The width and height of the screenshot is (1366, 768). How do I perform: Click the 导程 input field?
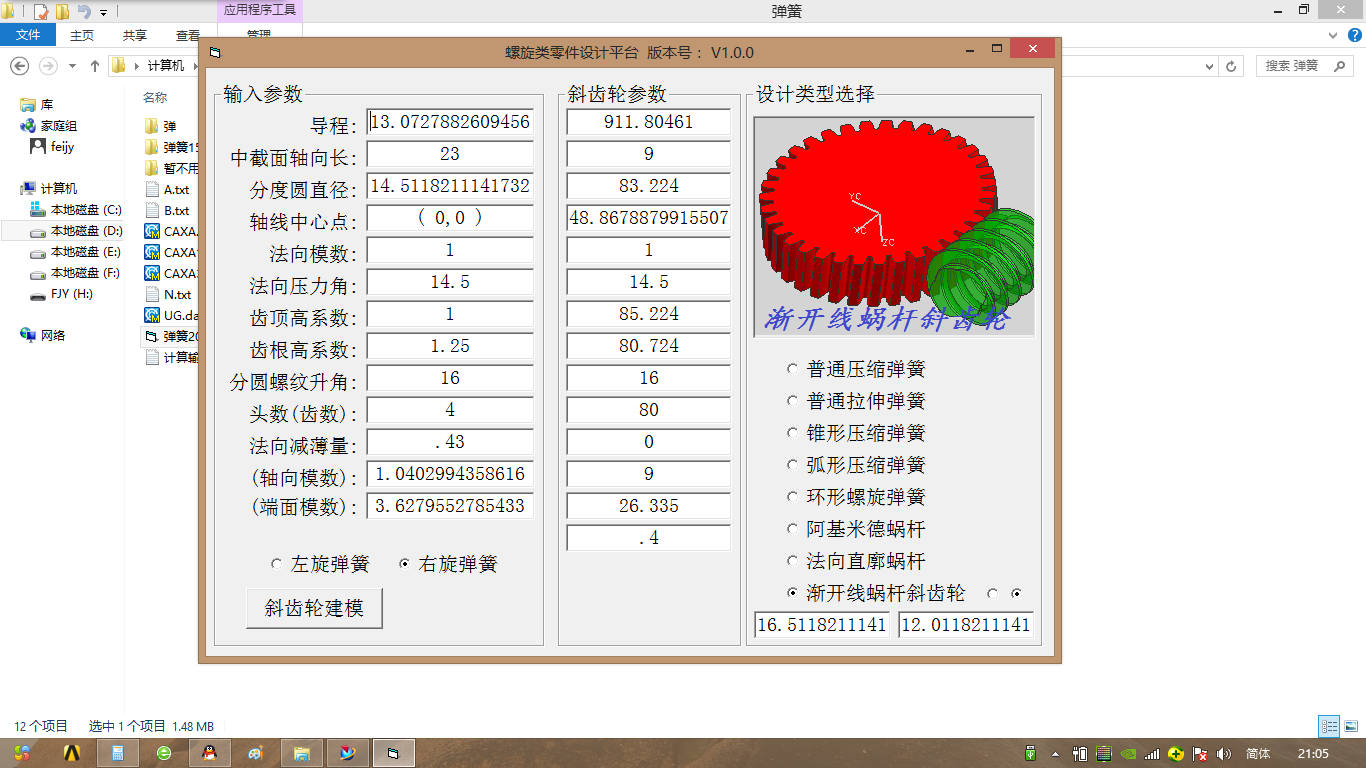(x=449, y=122)
